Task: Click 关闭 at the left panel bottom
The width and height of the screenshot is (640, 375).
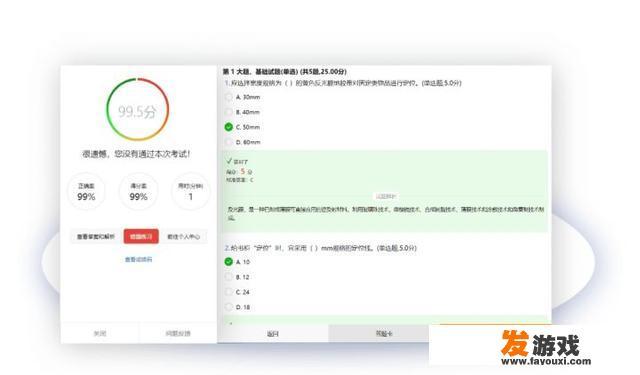Action: click(100, 333)
